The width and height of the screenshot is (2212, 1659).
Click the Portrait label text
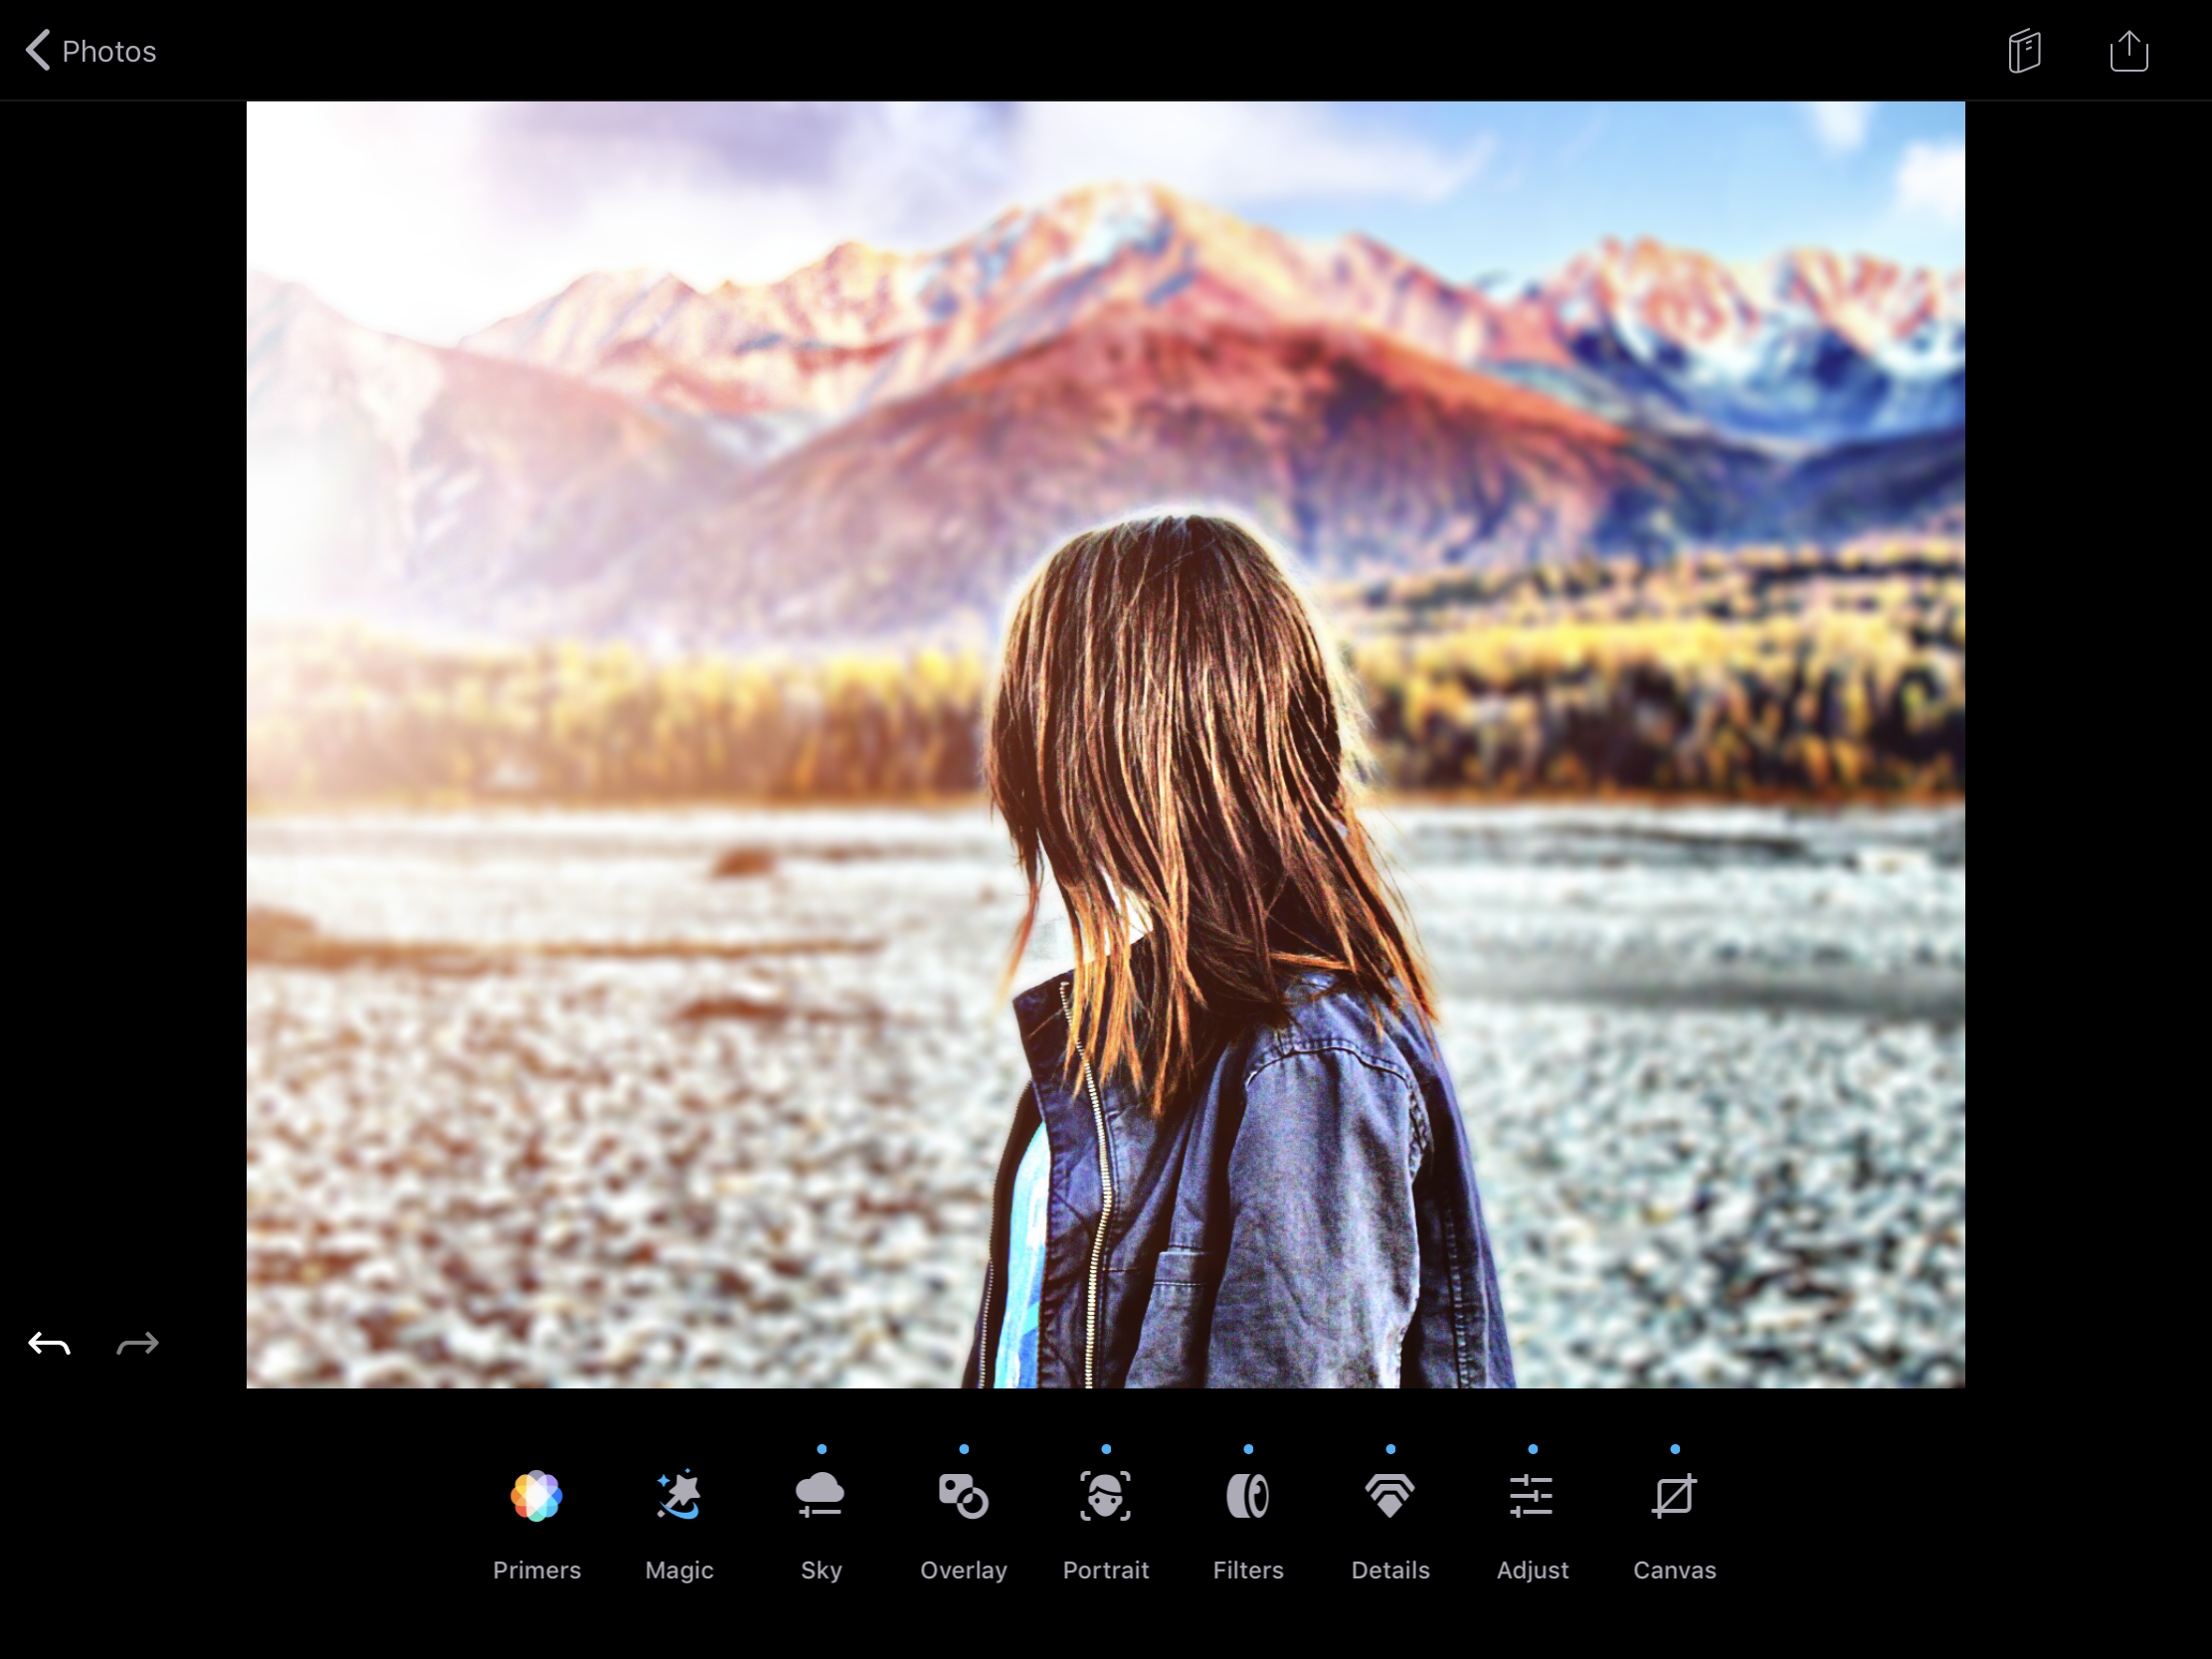(1105, 1570)
